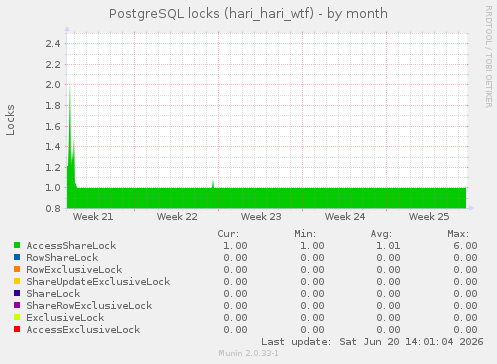Click RowShareLock Cur value 0.00
Screen dimensions: 497x364
235,258
